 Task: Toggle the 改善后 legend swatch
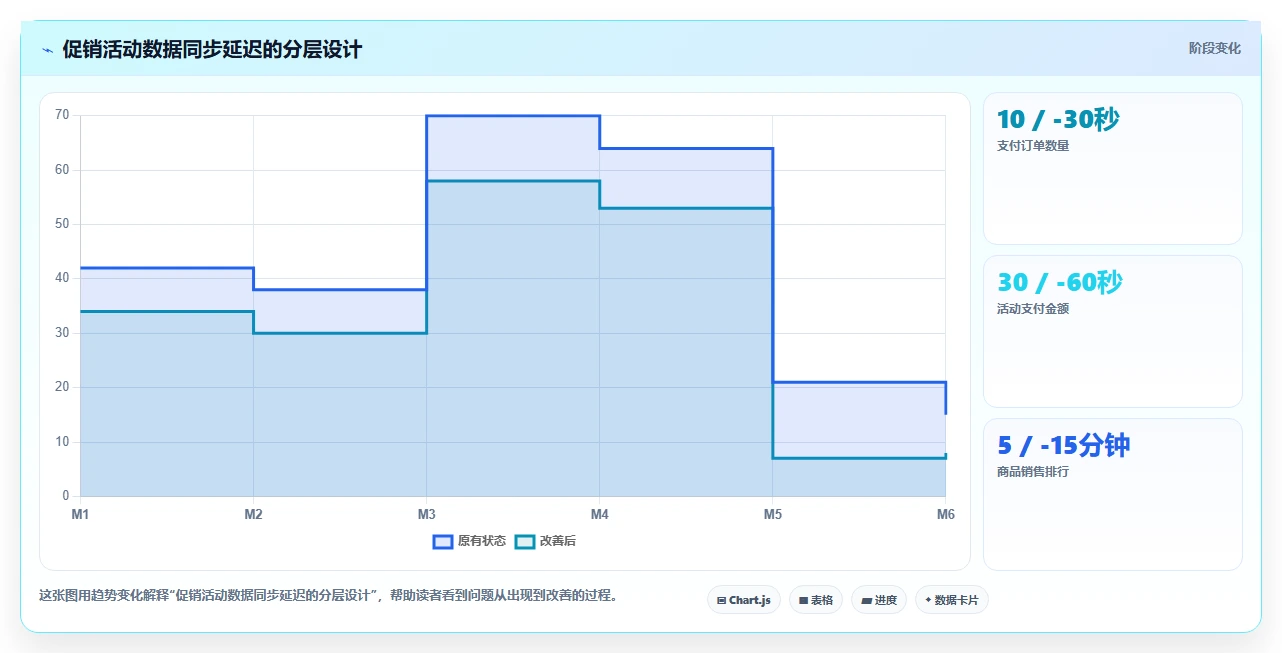pos(524,541)
